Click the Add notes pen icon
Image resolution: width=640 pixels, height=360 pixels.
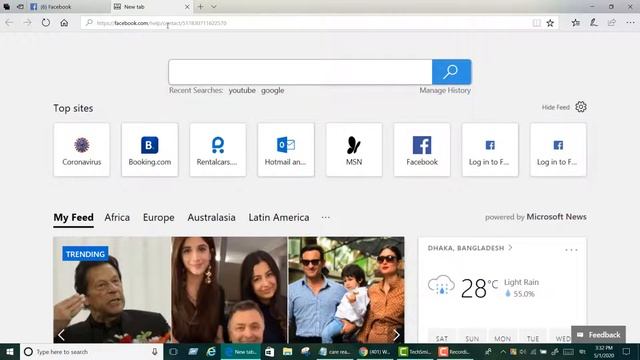(593, 23)
